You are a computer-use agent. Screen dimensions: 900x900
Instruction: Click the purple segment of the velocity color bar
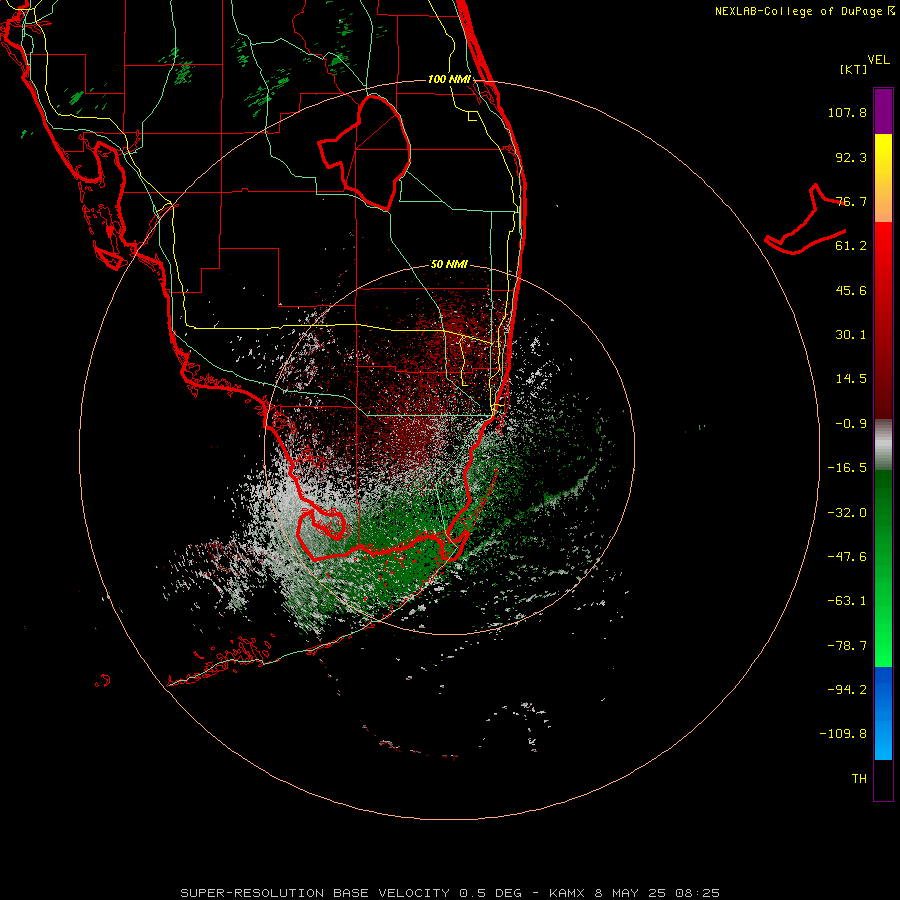[x=883, y=111]
